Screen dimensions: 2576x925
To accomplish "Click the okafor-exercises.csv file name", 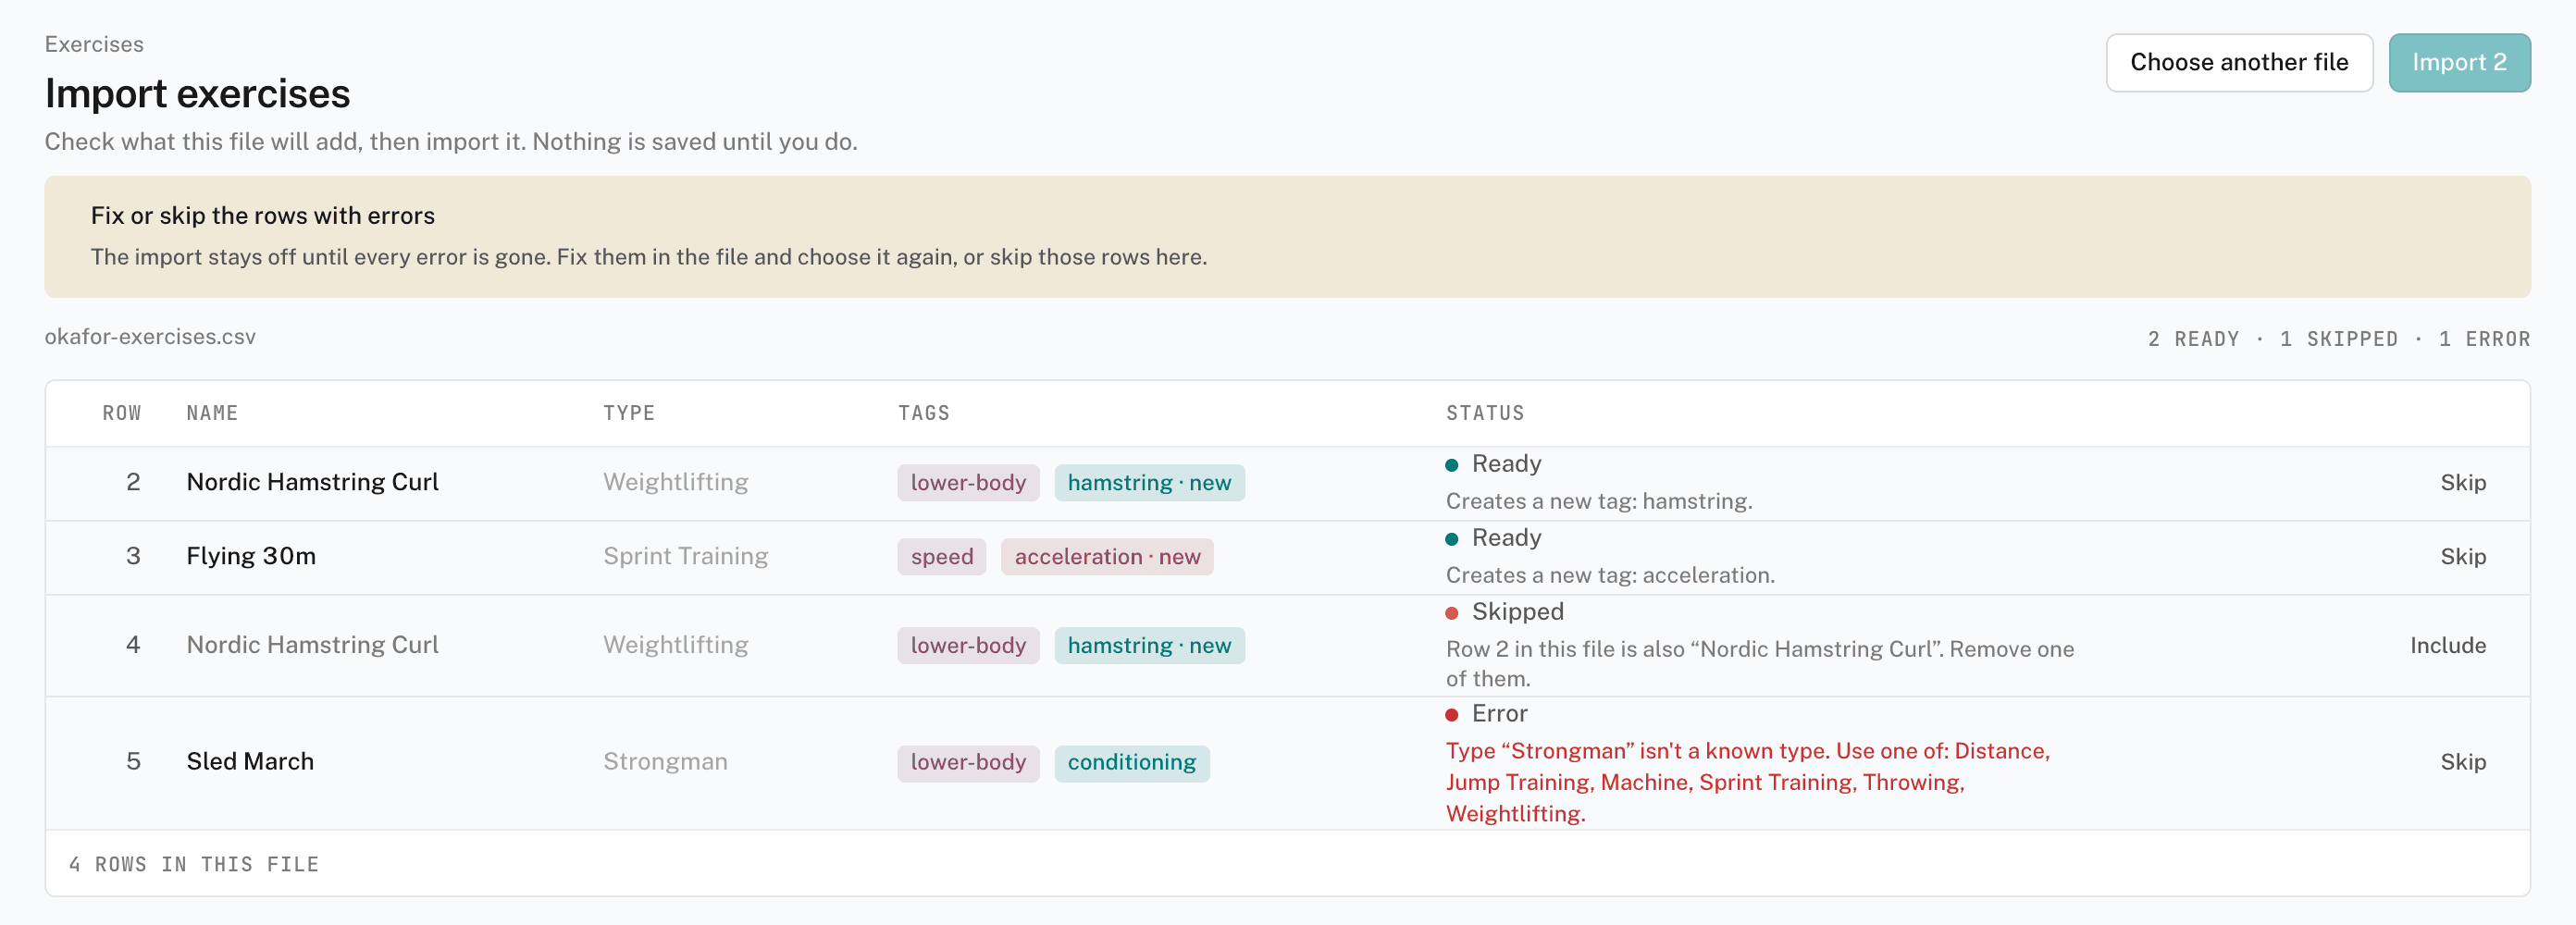I will point(150,337).
